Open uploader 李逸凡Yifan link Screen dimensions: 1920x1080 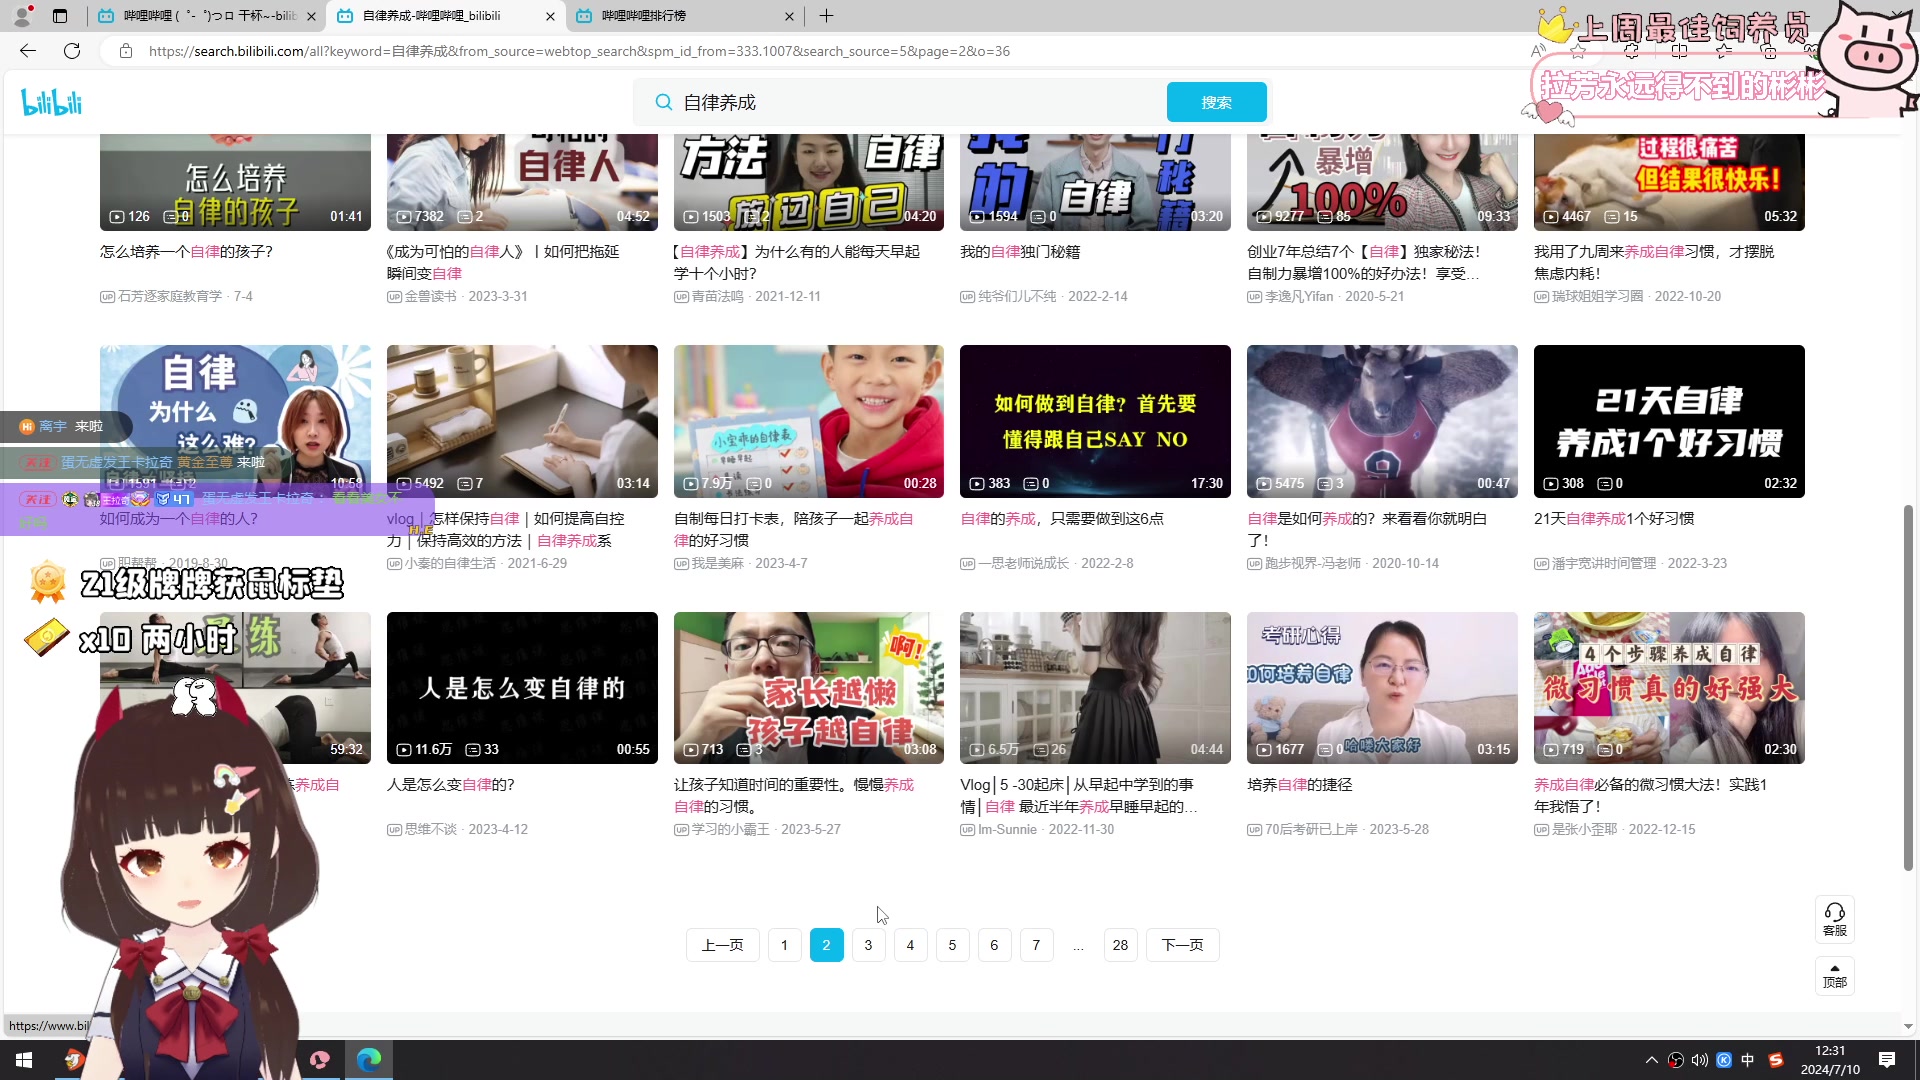[x=1290, y=297]
